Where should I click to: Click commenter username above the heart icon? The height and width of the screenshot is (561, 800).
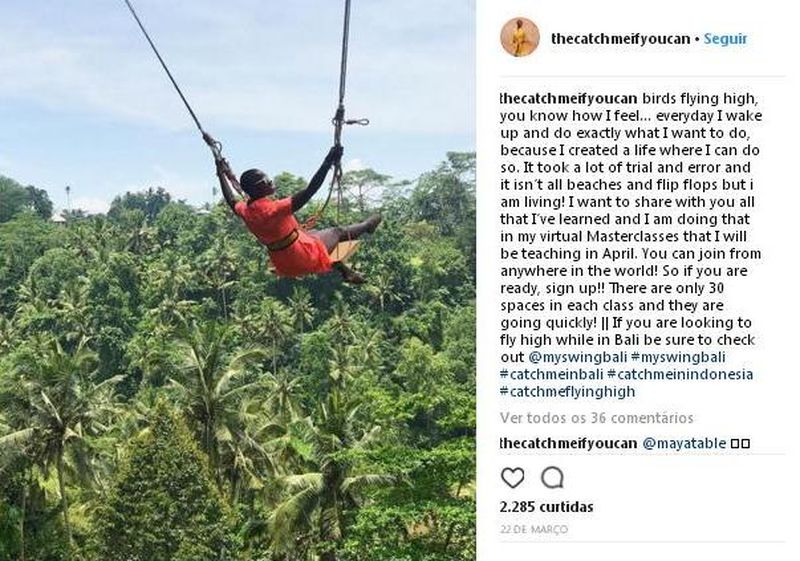[x=568, y=443]
